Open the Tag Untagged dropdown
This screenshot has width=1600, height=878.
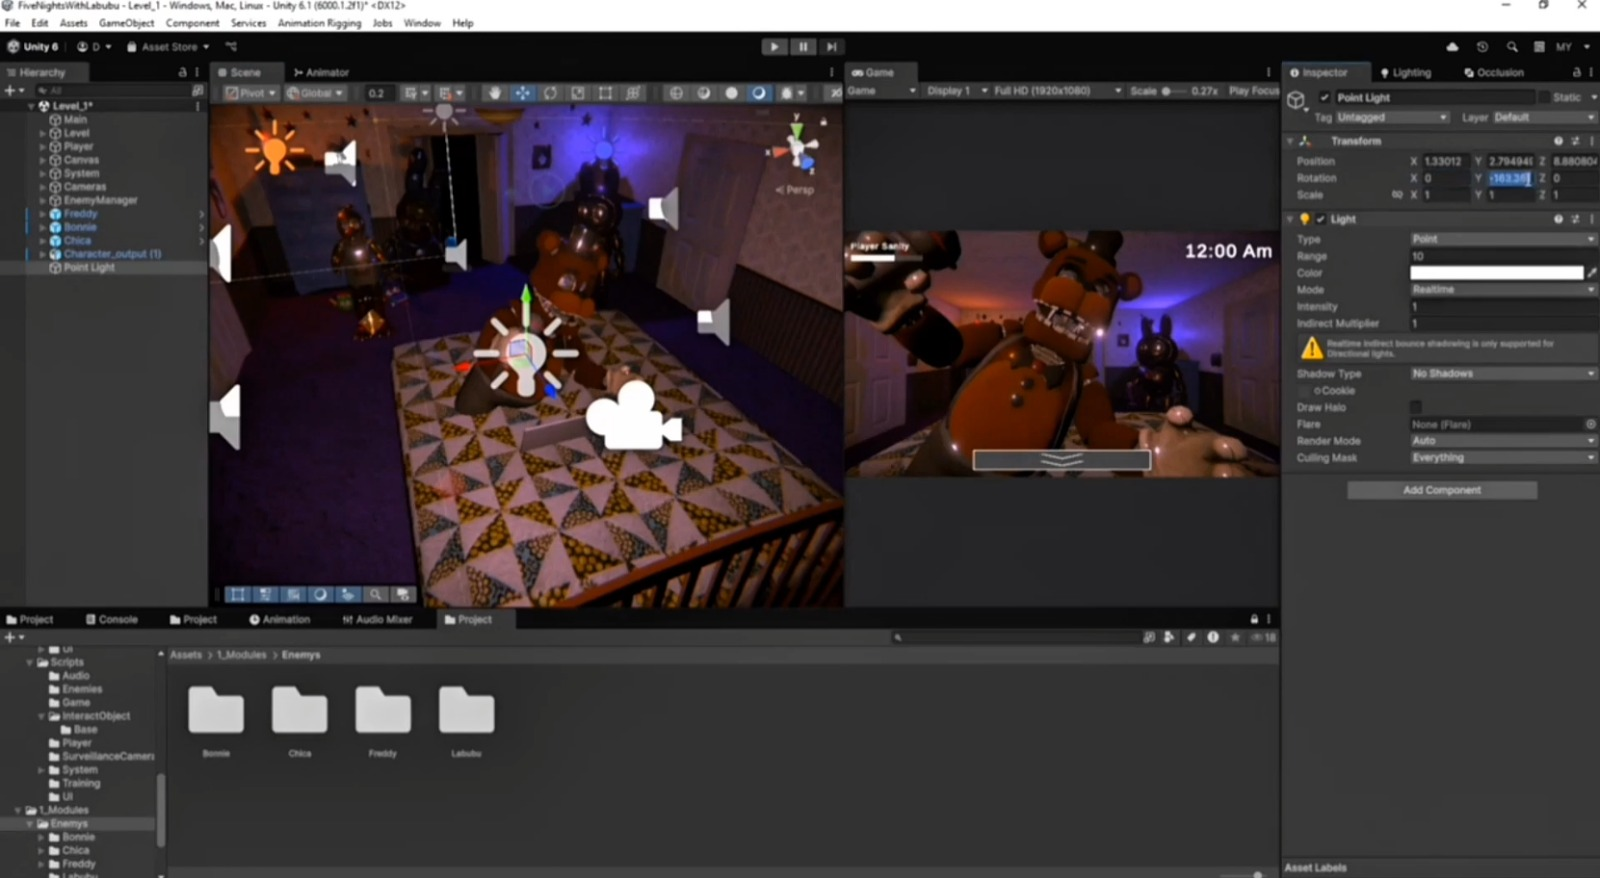click(1392, 118)
